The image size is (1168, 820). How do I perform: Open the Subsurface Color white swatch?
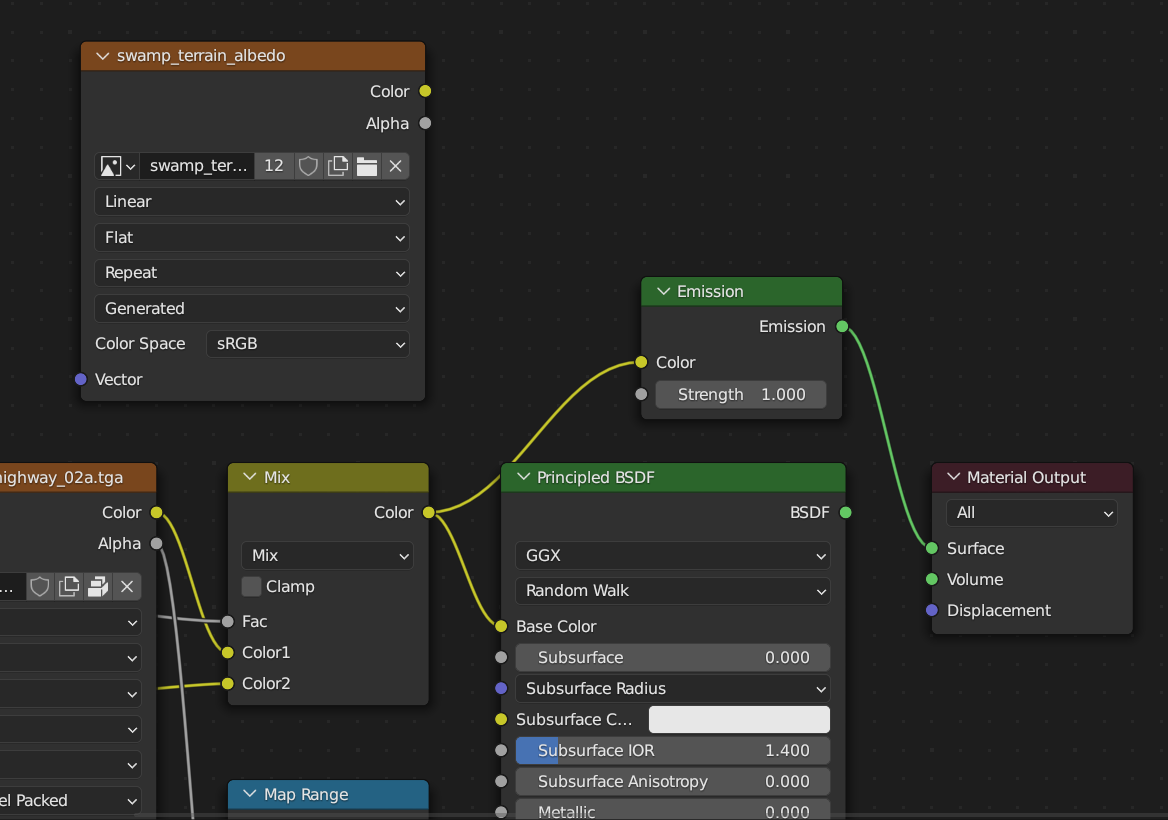pos(739,719)
